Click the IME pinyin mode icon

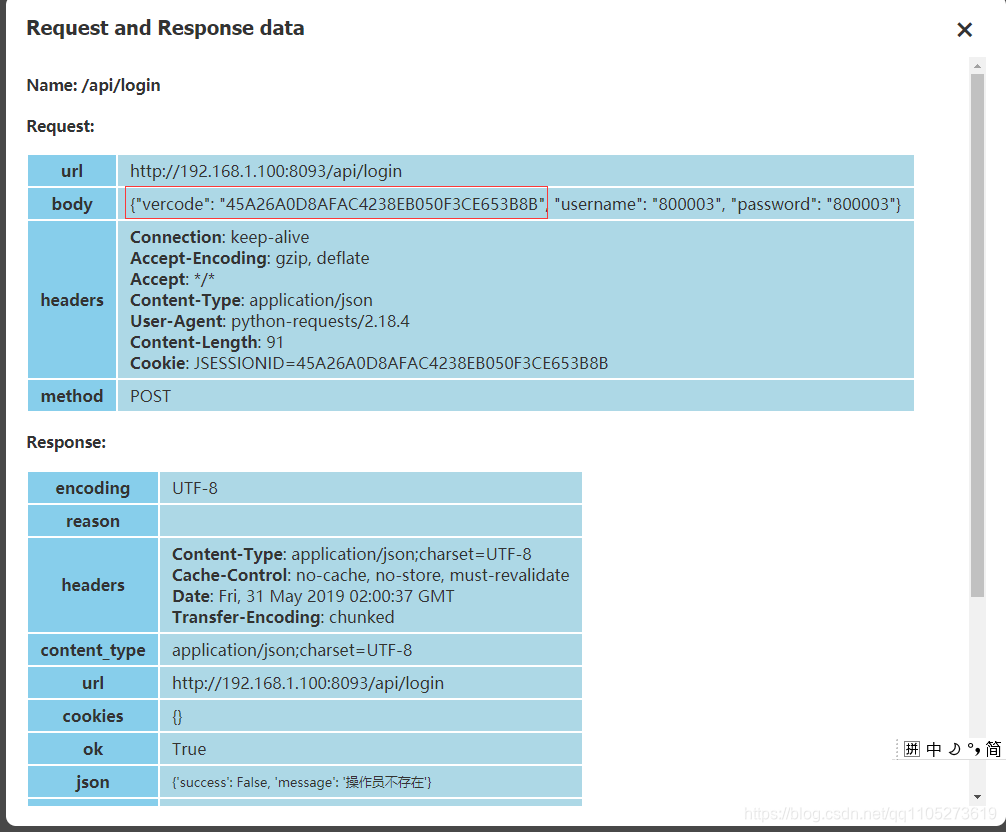[912, 749]
